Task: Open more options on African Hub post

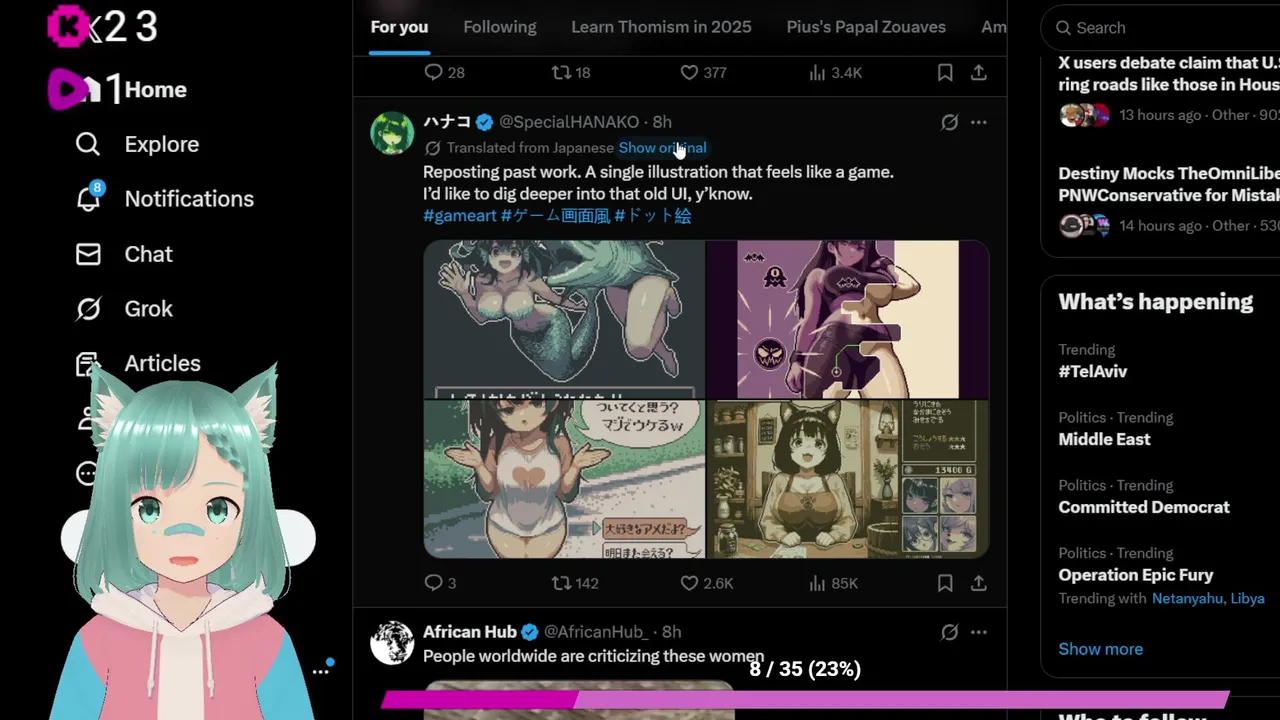Action: coord(979,632)
